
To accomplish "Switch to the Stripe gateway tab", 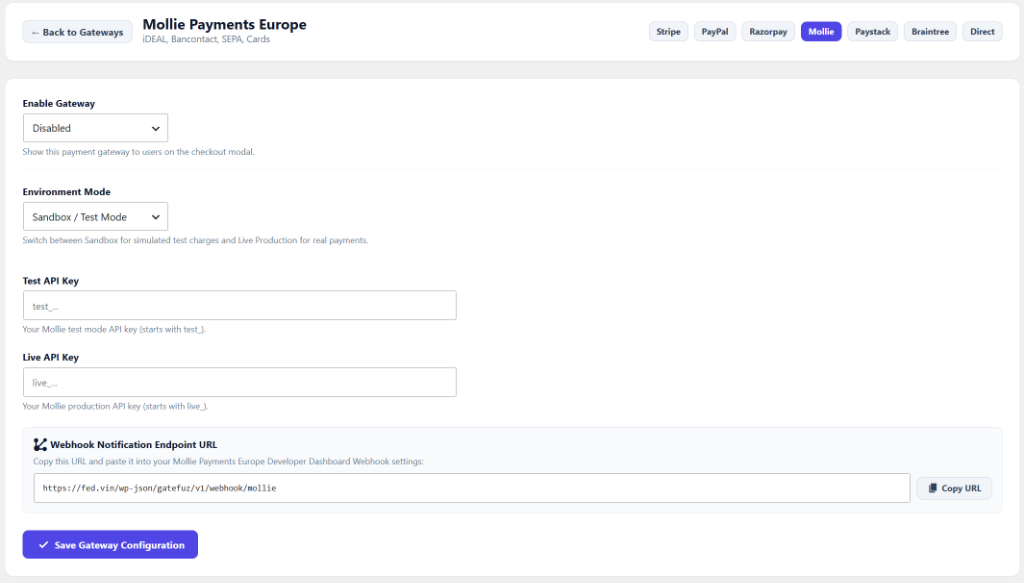I will pyautogui.click(x=668, y=31).
